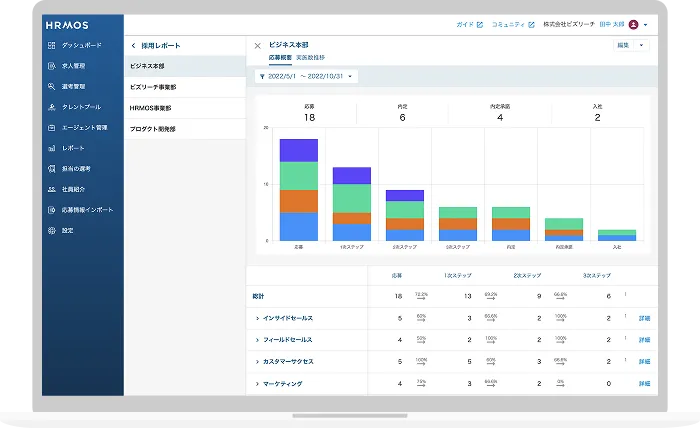Click the レポート chart icon
The width and height of the screenshot is (700, 428).
(52, 148)
